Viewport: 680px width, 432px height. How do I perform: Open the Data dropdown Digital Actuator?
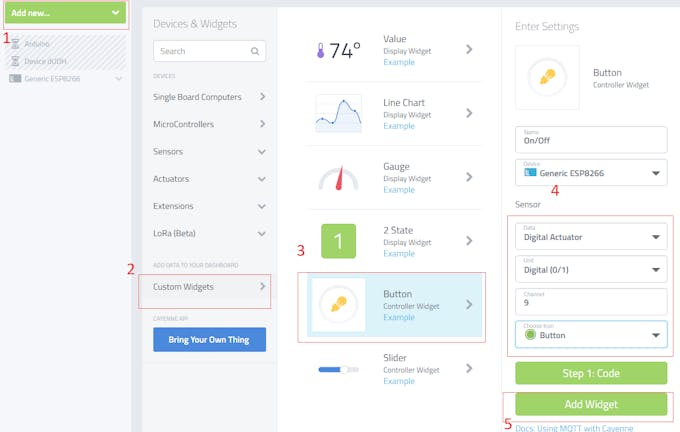tap(591, 236)
